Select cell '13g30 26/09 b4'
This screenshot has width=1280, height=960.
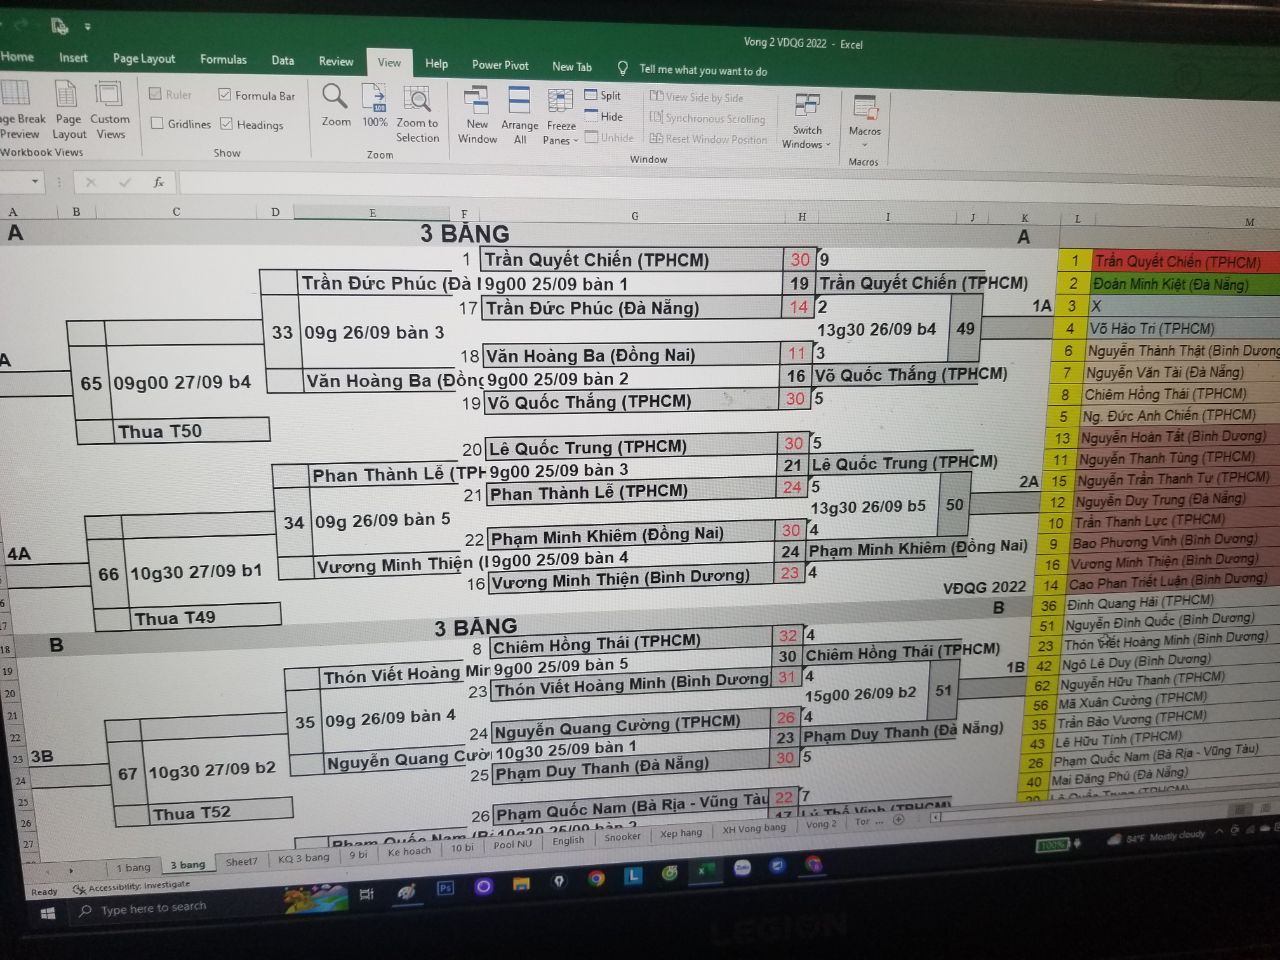[x=880, y=329]
